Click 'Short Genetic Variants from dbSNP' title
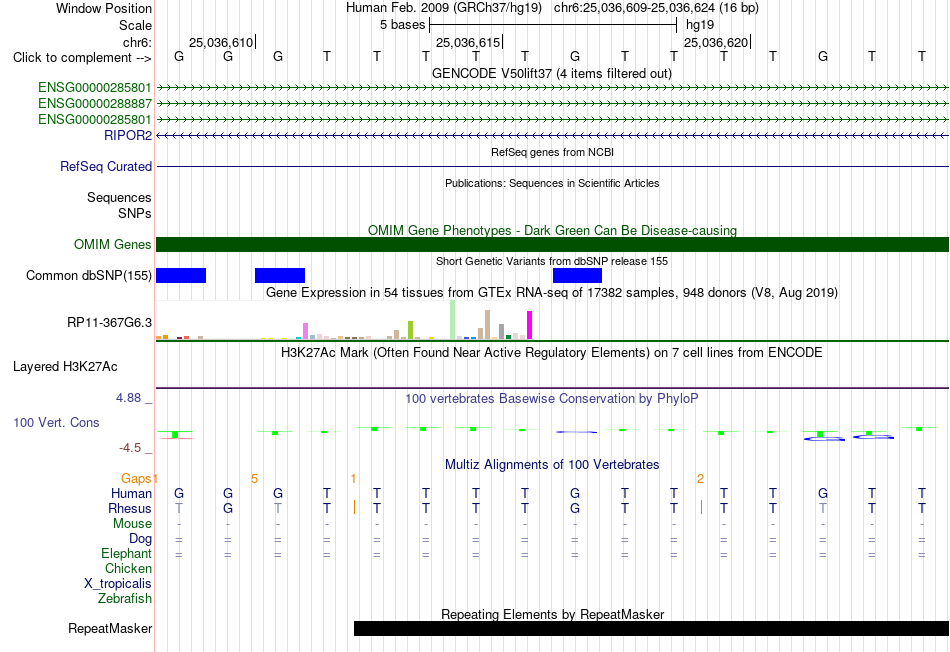The image size is (950, 652). pos(552,261)
